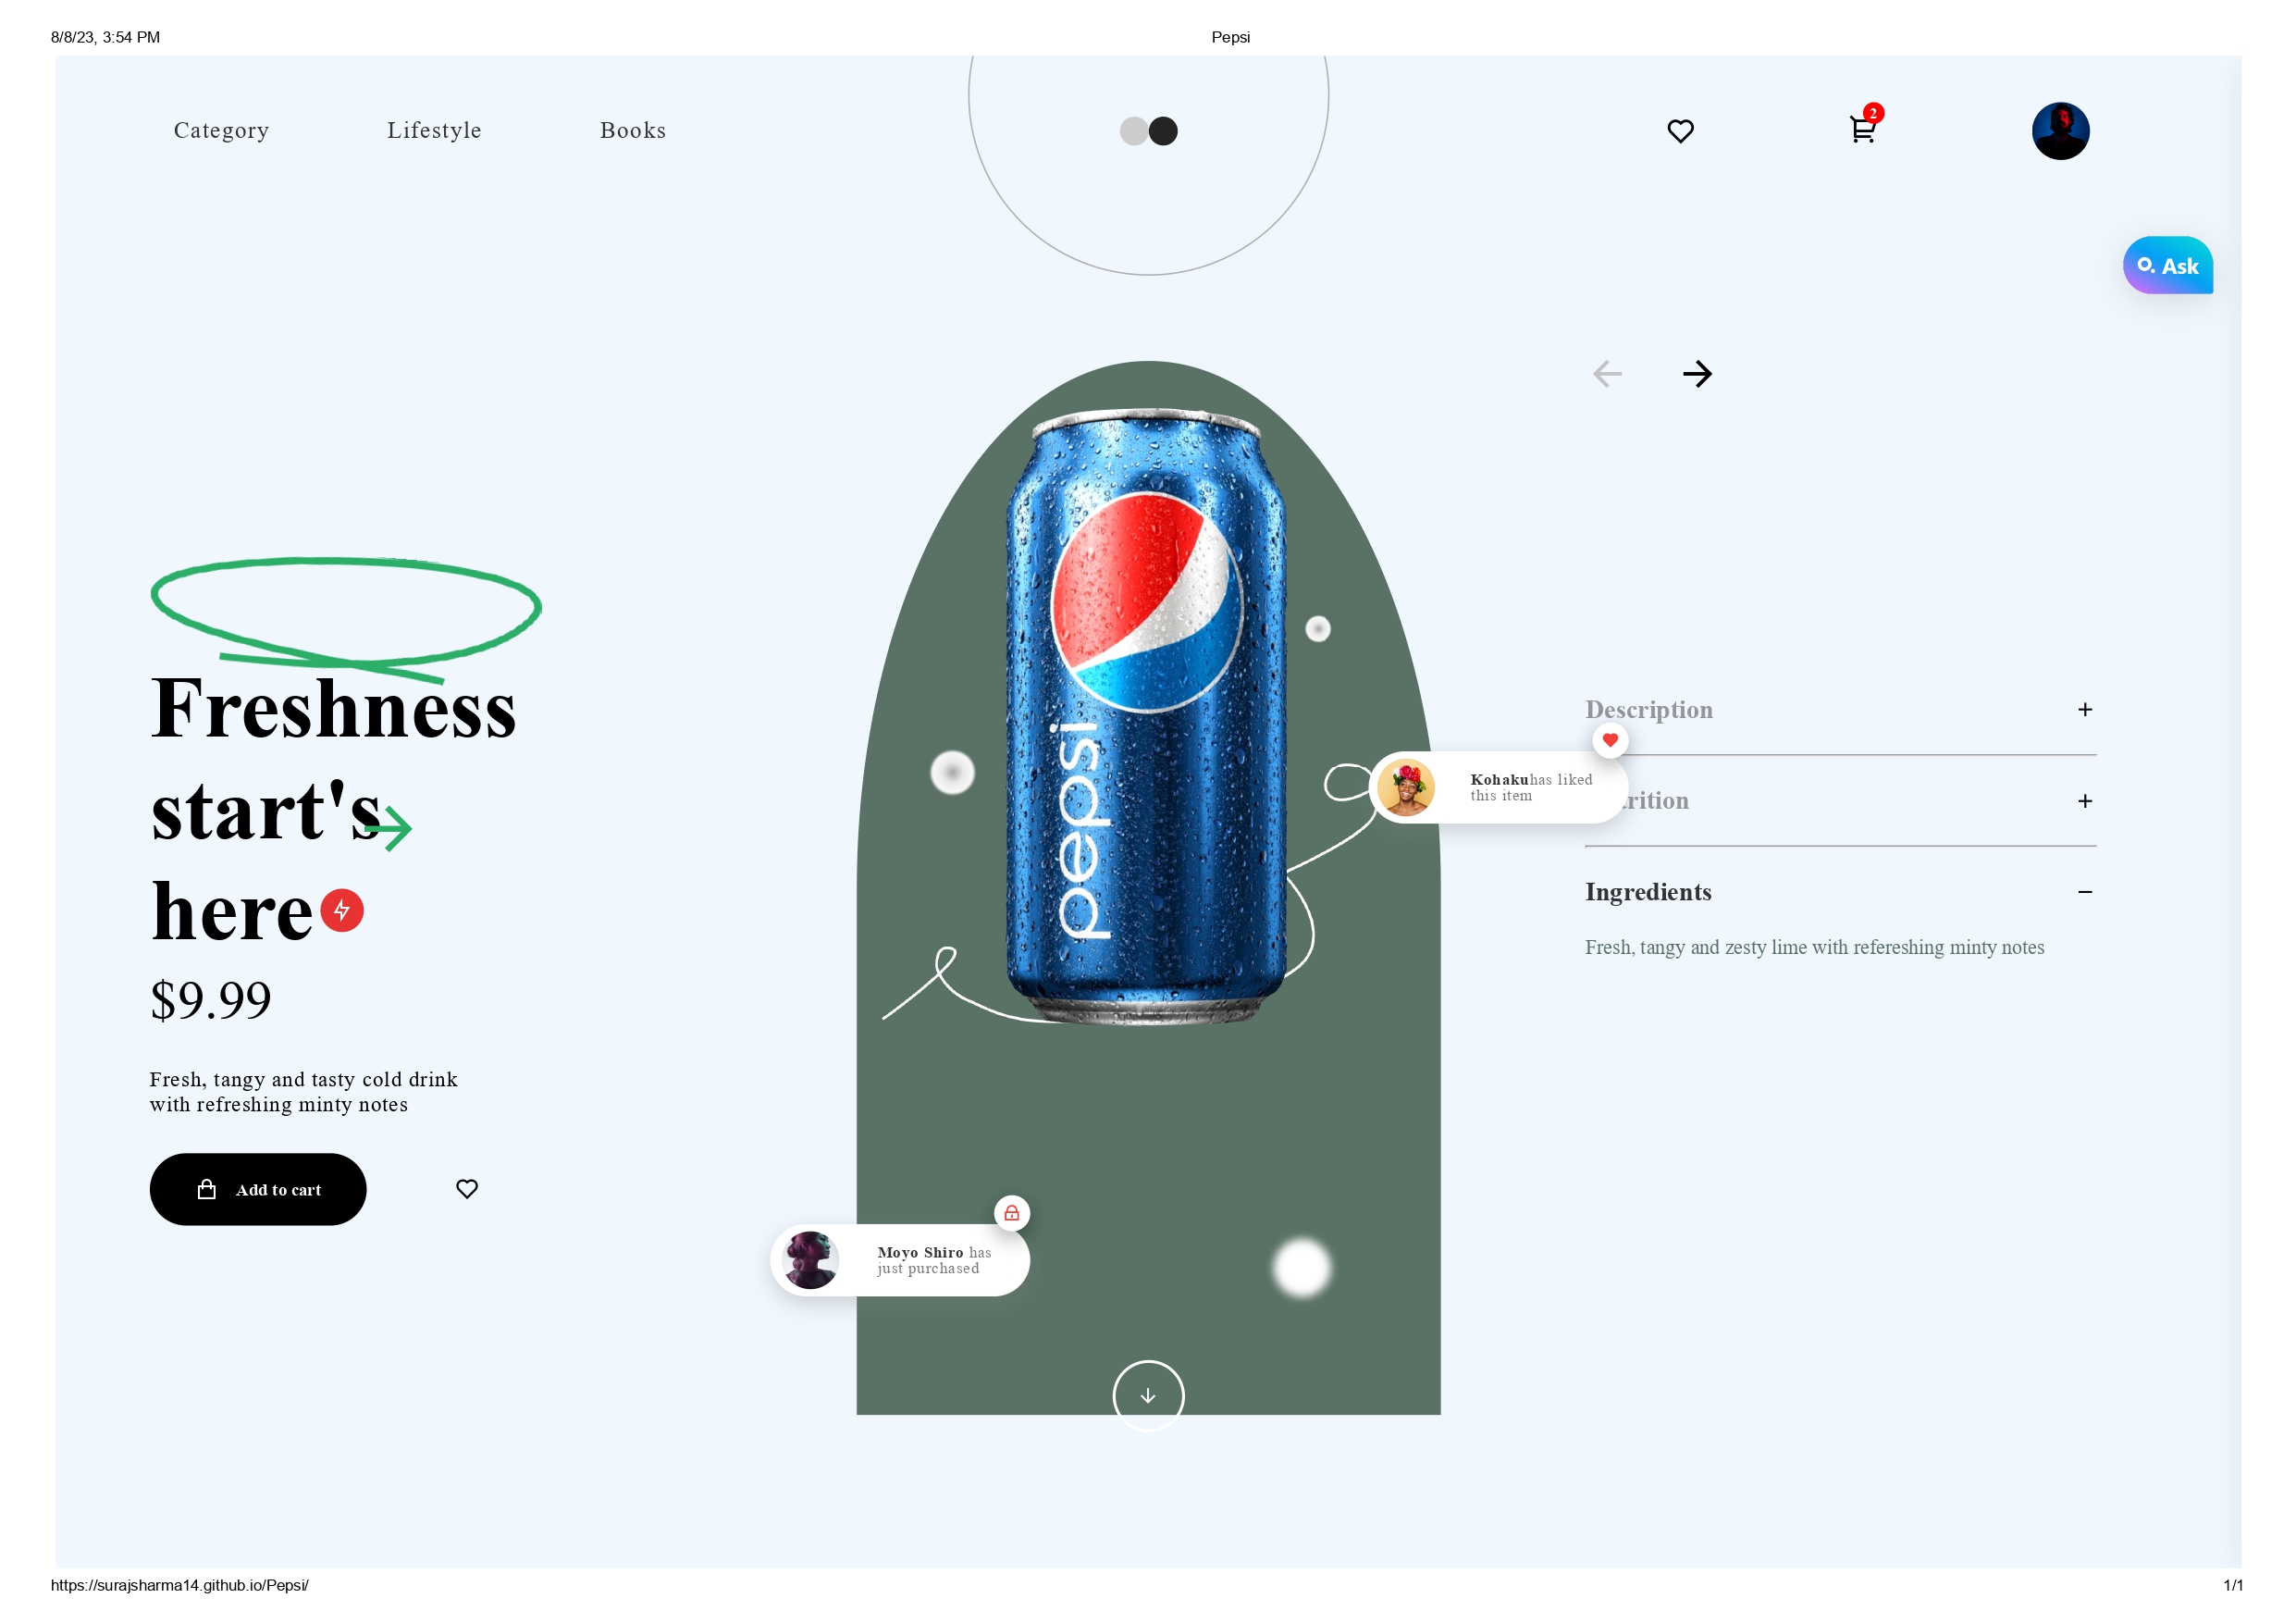Viewport: 2296px width, 1623px height.
Task: Click the previous-product left arrow
Action: click(1607, 373)
